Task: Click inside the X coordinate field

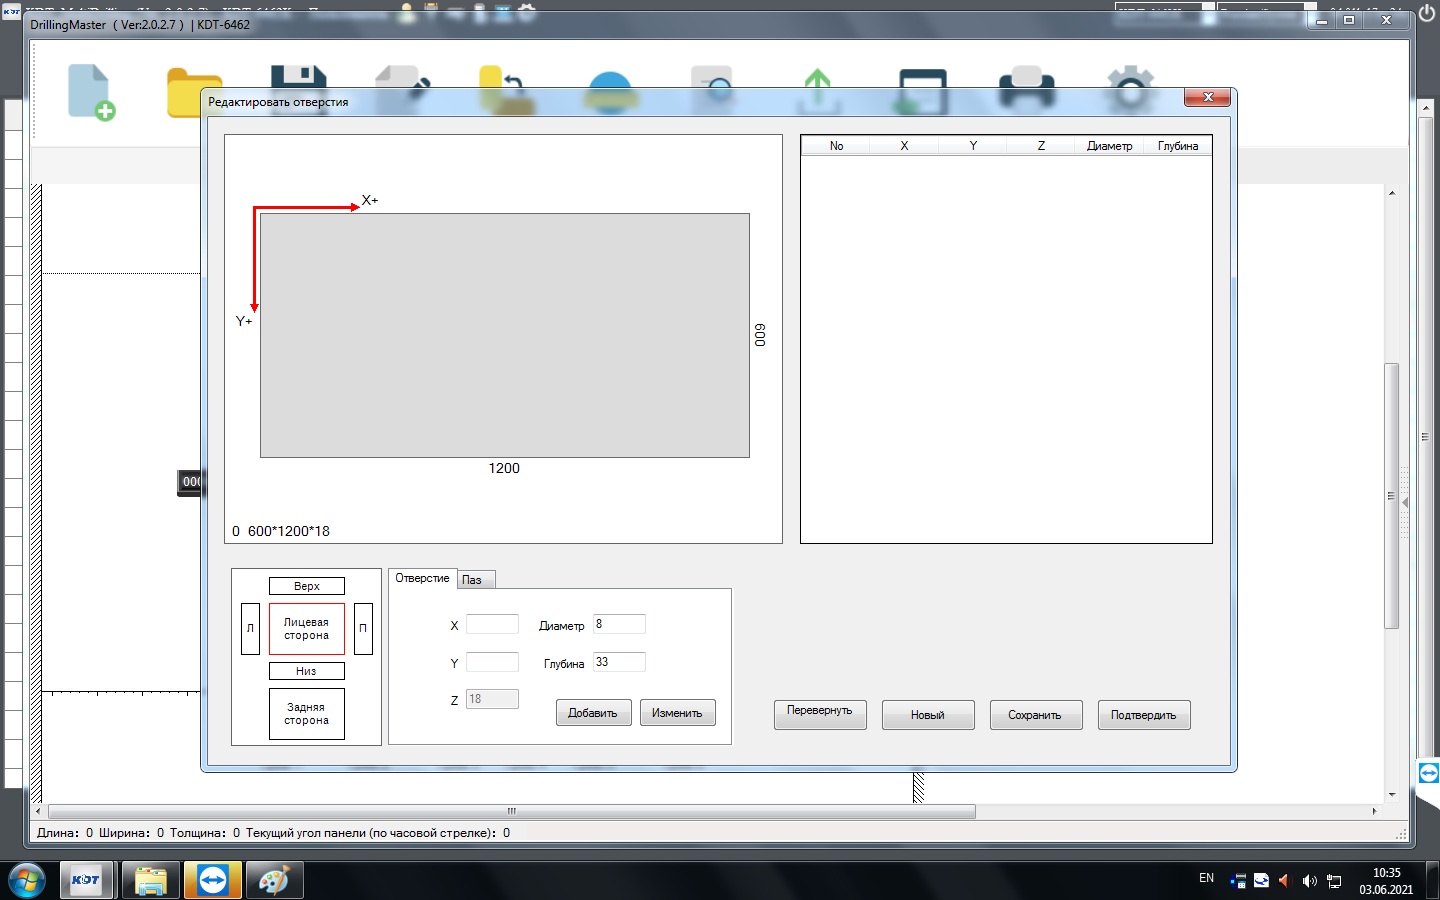Action: 492,624
